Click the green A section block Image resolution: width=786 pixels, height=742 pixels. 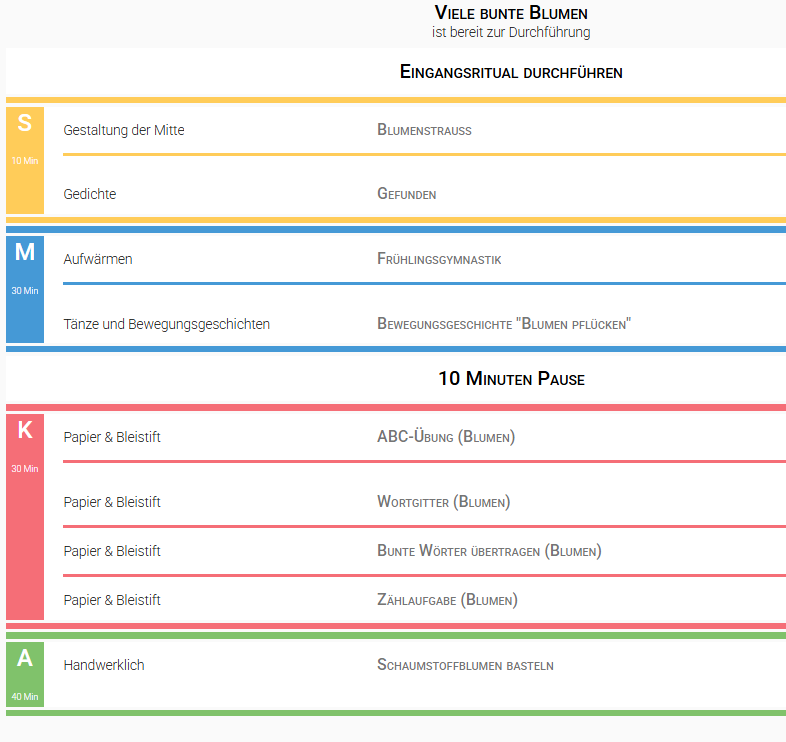point(25,674)
